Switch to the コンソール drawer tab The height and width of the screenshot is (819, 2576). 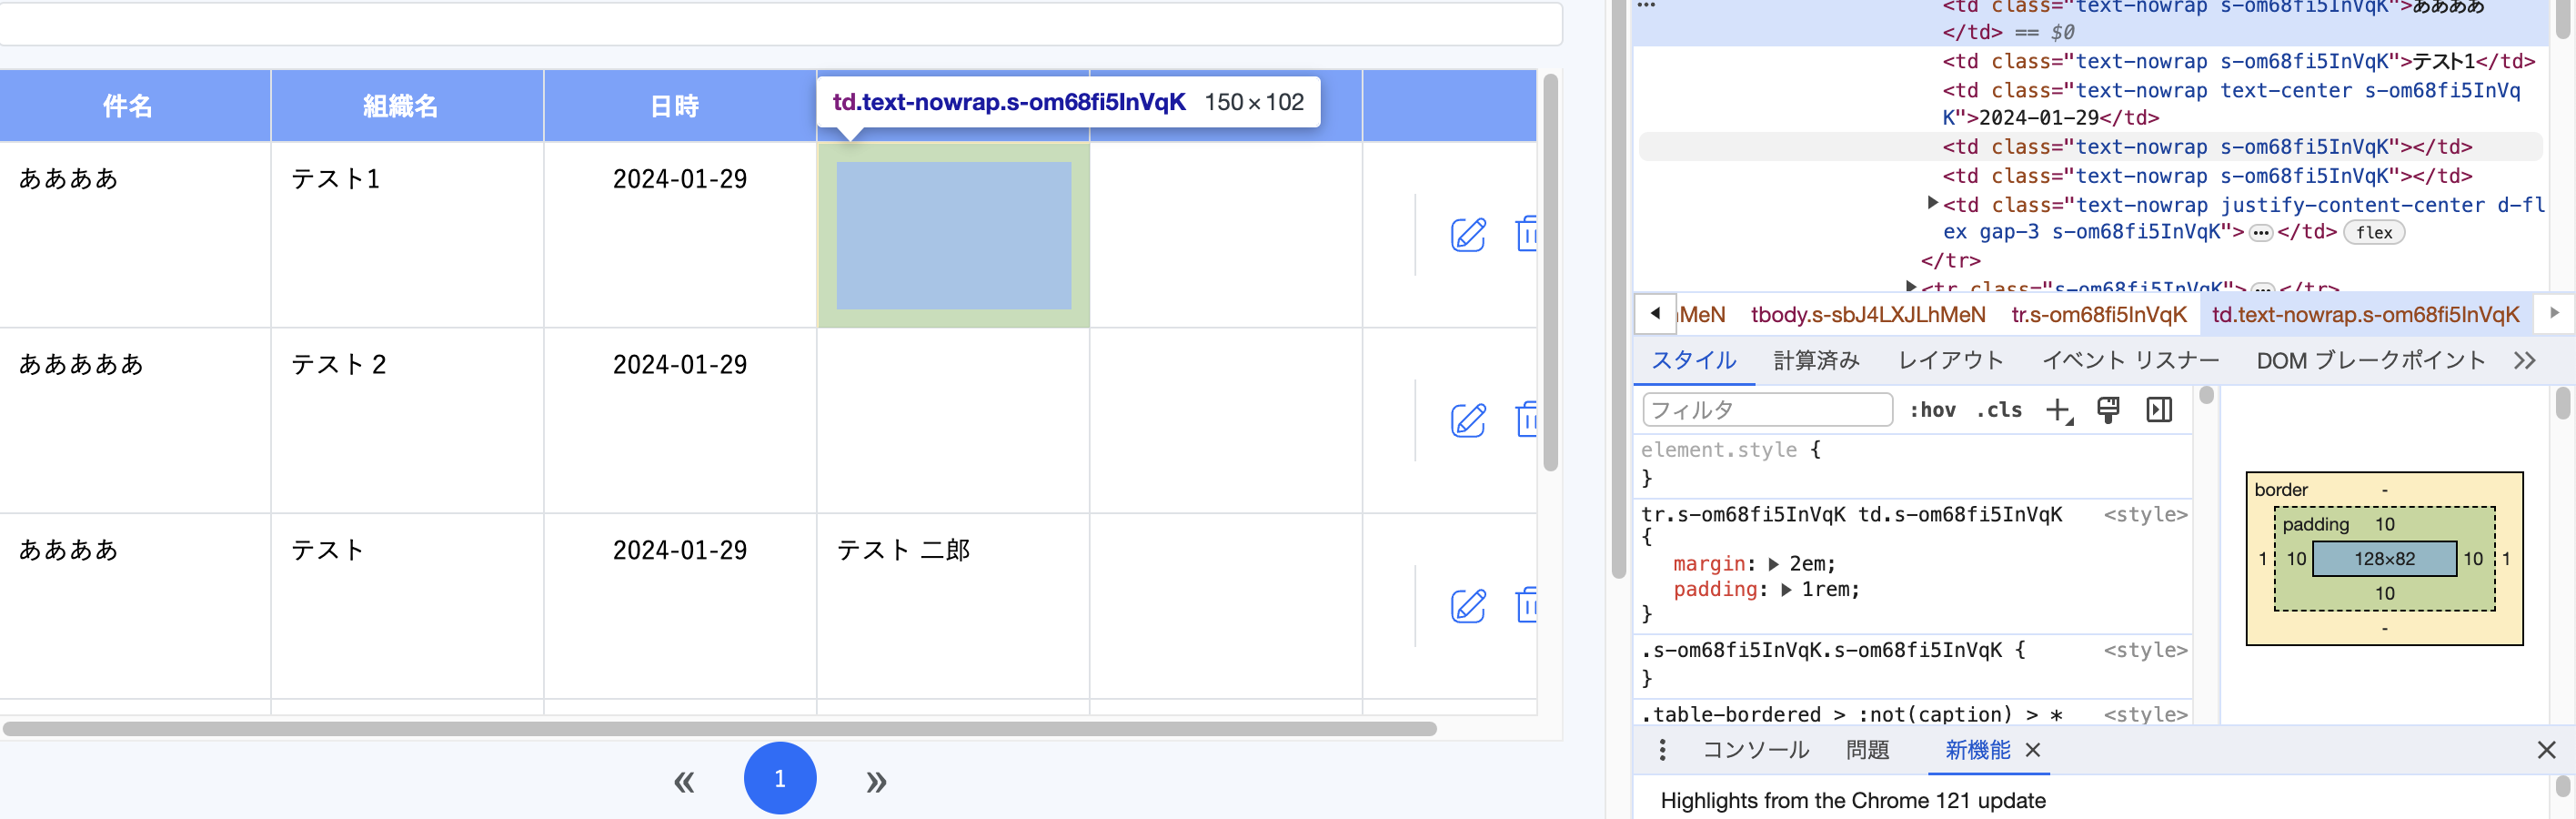coord(1756,750)
